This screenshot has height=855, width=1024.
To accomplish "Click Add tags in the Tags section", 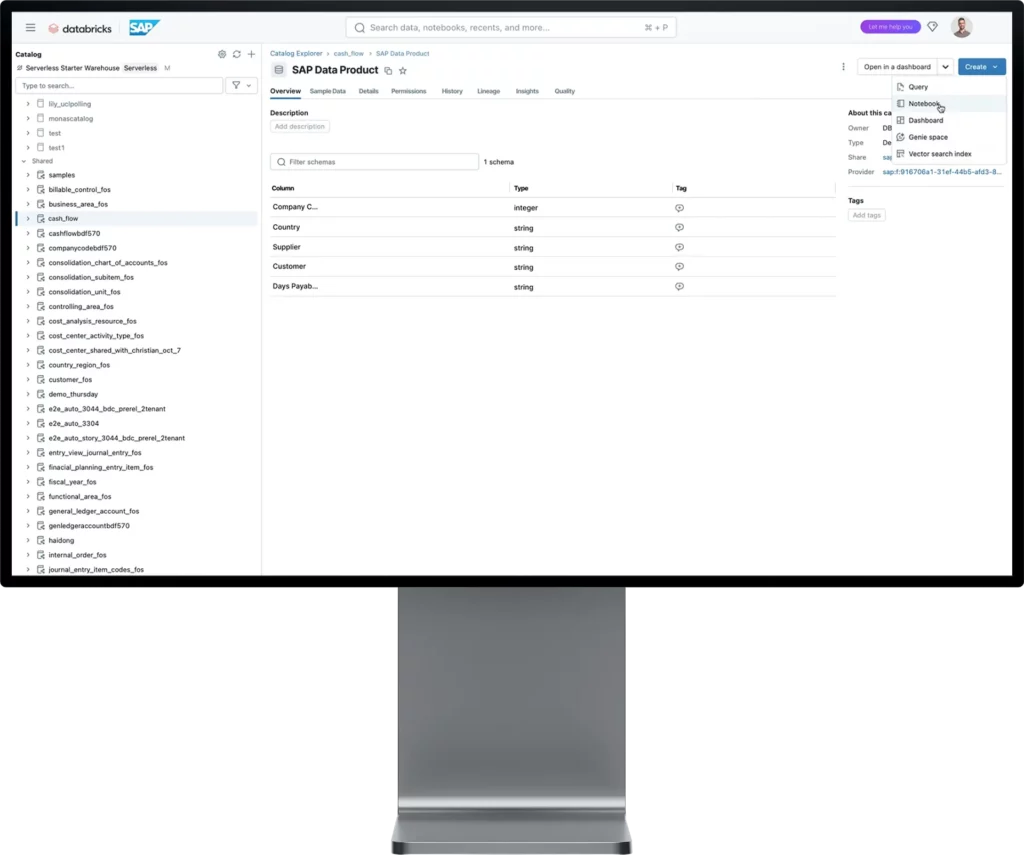I will click(x=866, y=214).
